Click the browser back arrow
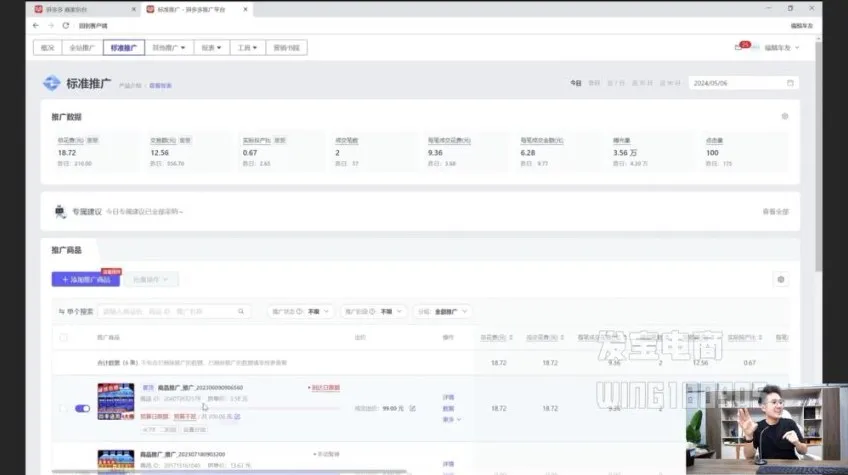This screenshot has width=848, height=475. click(x=37, y=25)
